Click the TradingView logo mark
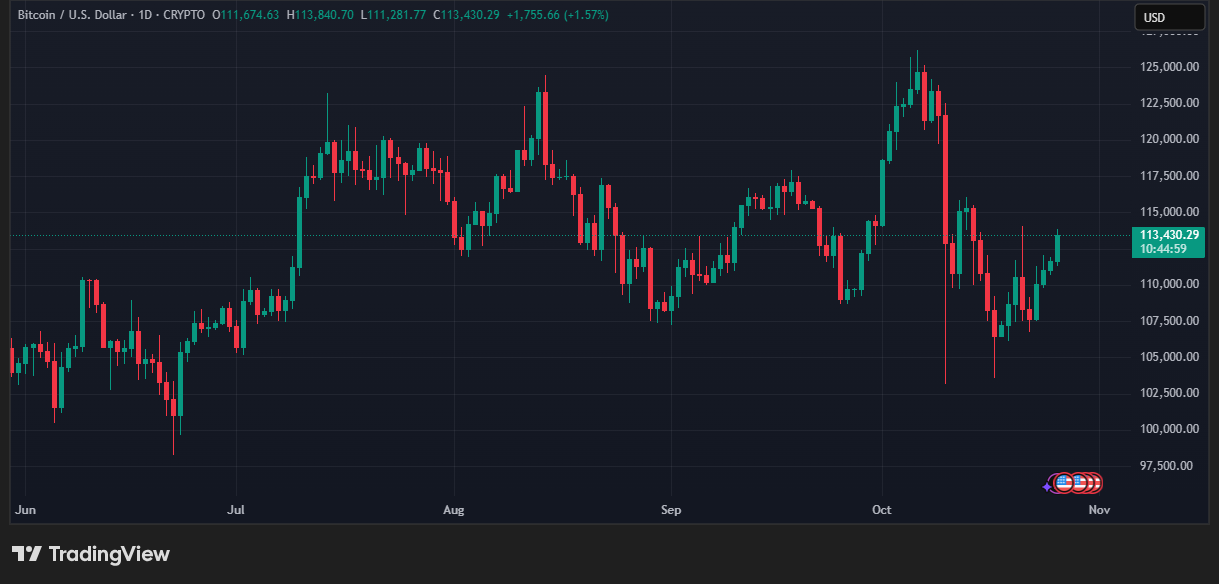The image size is (1219, 584). [x=26, y=554]
